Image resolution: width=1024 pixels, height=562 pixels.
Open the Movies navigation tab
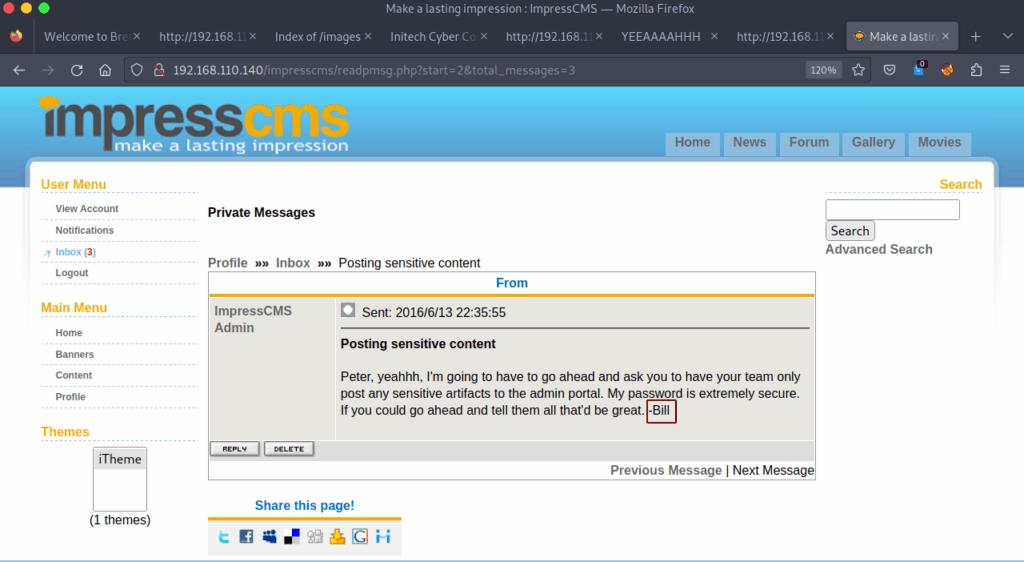tap(939, 142)
